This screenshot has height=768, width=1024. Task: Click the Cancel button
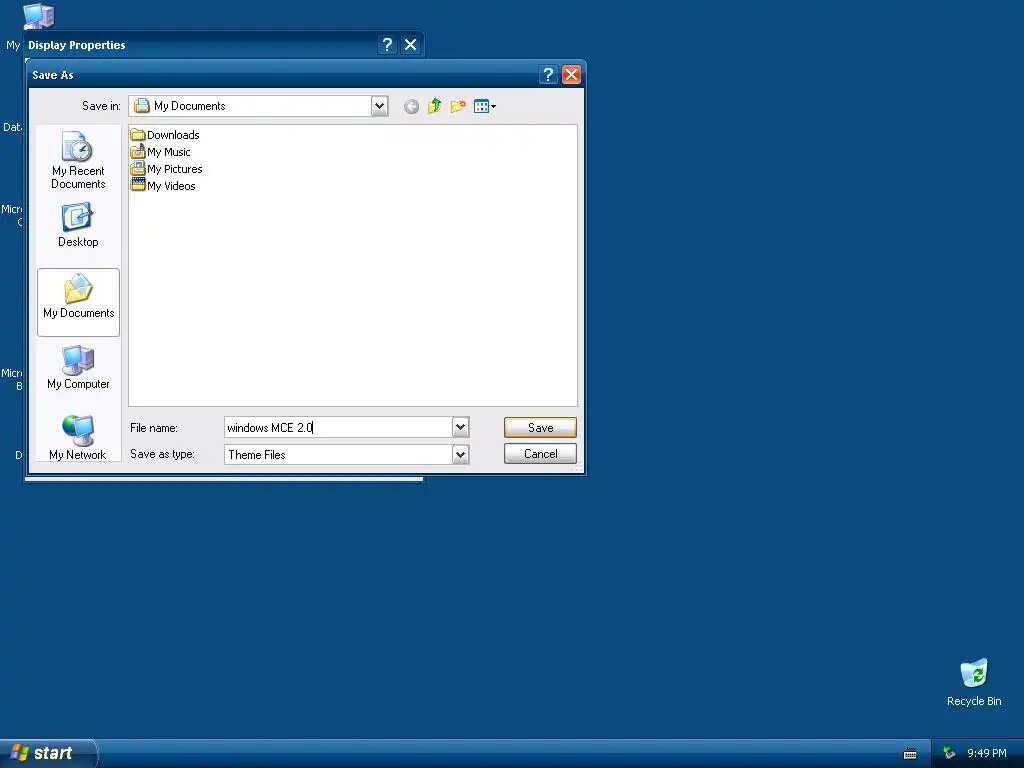coord(540,454)
